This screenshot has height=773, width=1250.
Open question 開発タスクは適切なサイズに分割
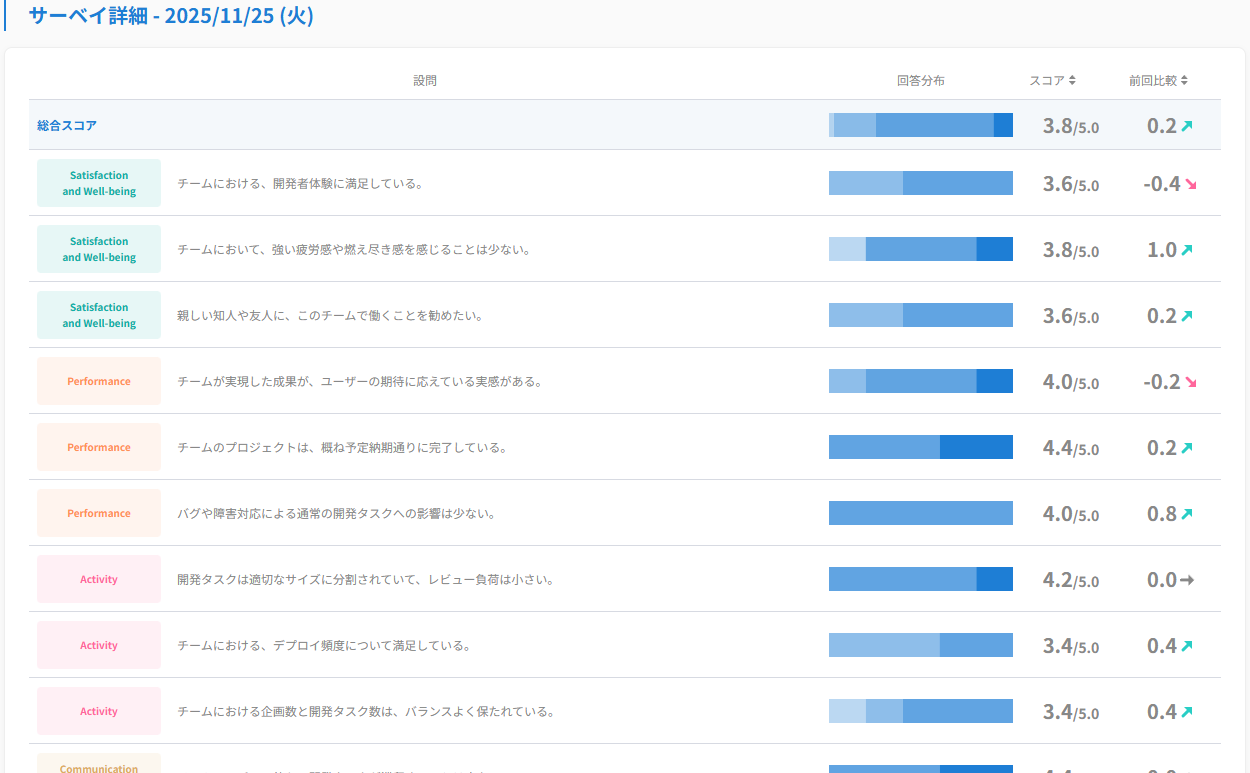click(x=366, y=580)
